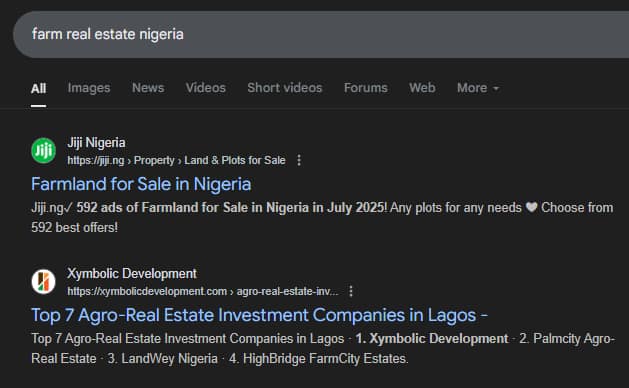Select the Short videos tab
This screenshot has height=388, width=629.
[x=284, y=88]
